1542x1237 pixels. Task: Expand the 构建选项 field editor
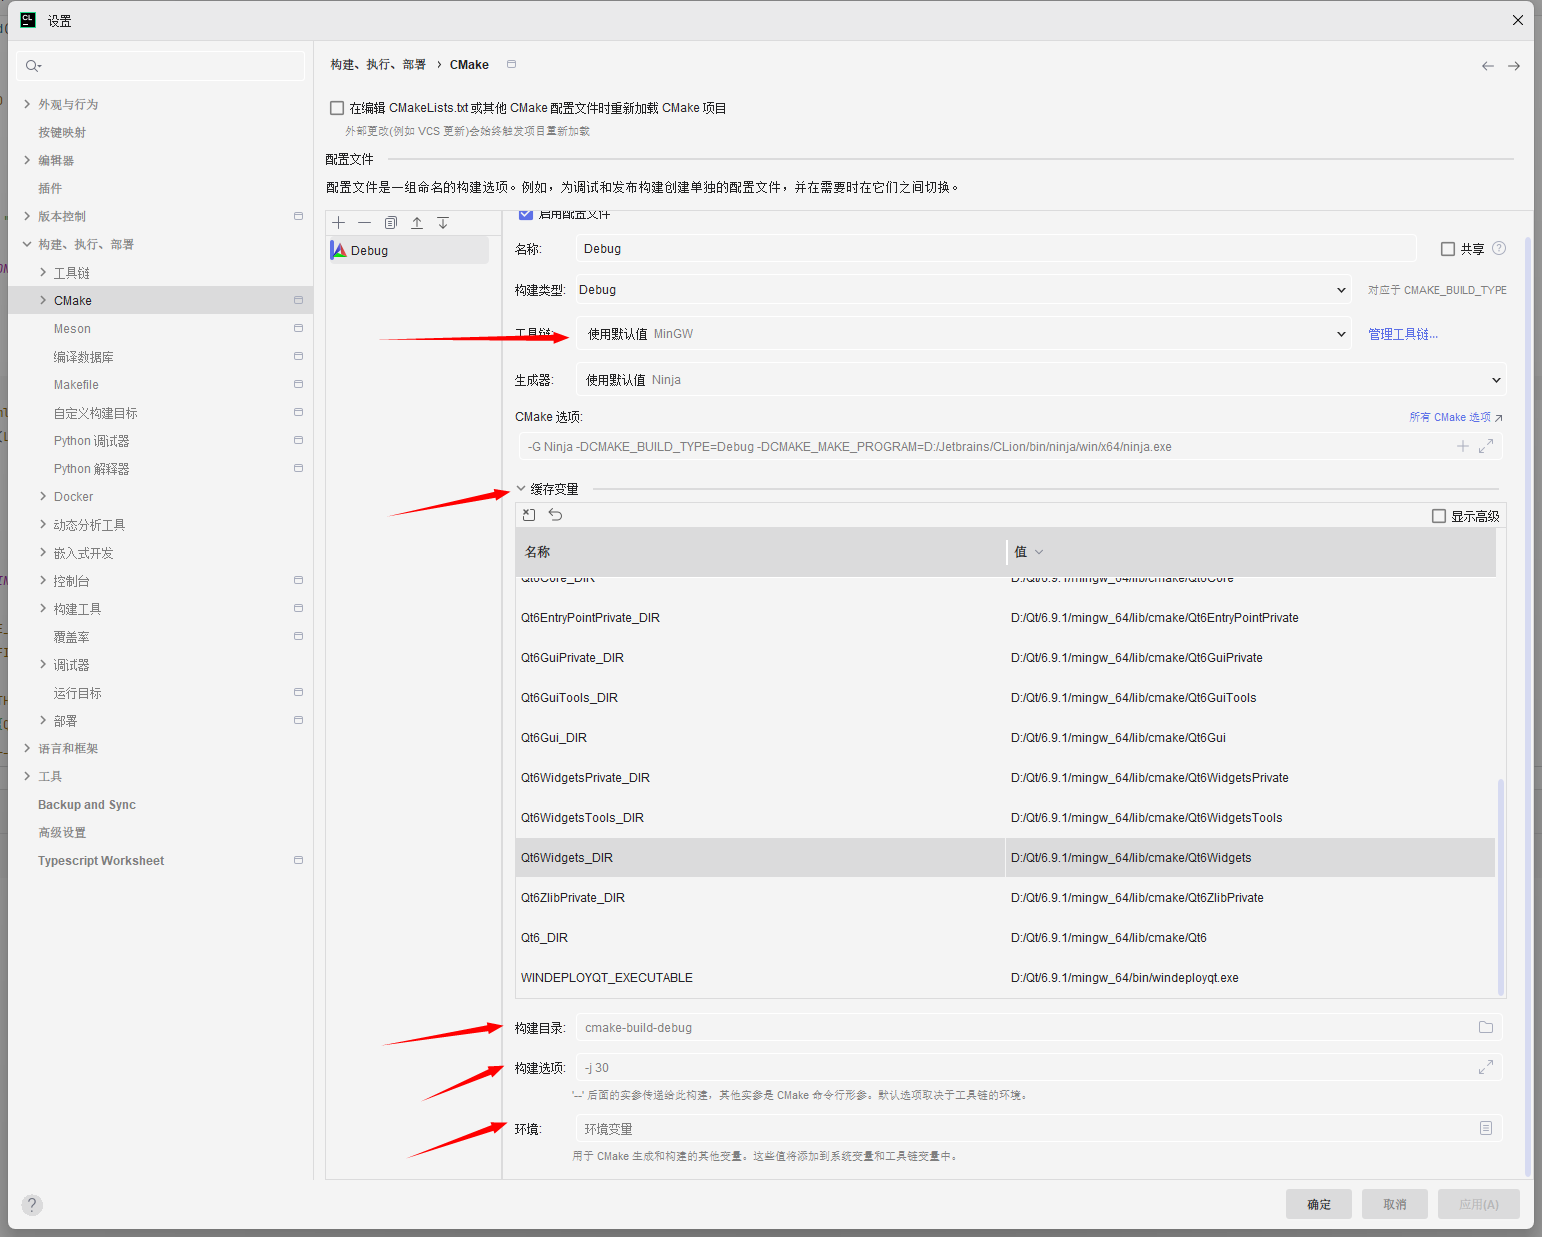(x=1486, y=1067)
